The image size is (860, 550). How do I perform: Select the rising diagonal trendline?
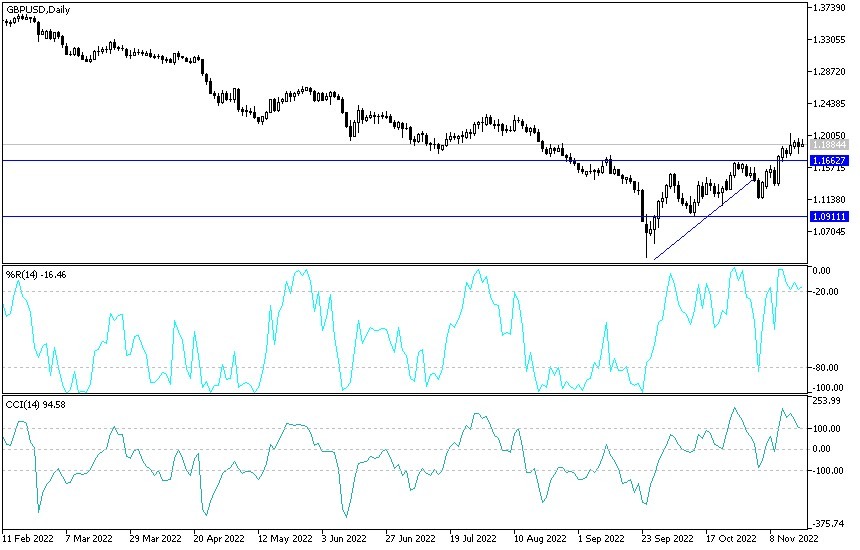point(705,219)
